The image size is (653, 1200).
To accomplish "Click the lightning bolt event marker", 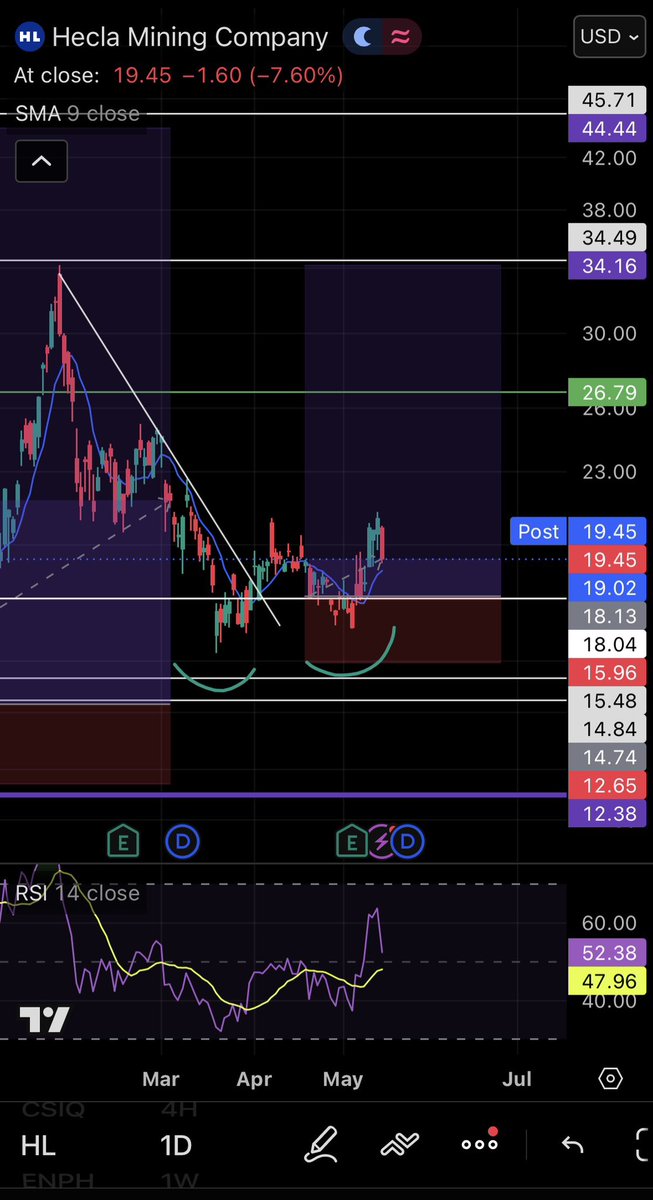I will click(380, 842).
